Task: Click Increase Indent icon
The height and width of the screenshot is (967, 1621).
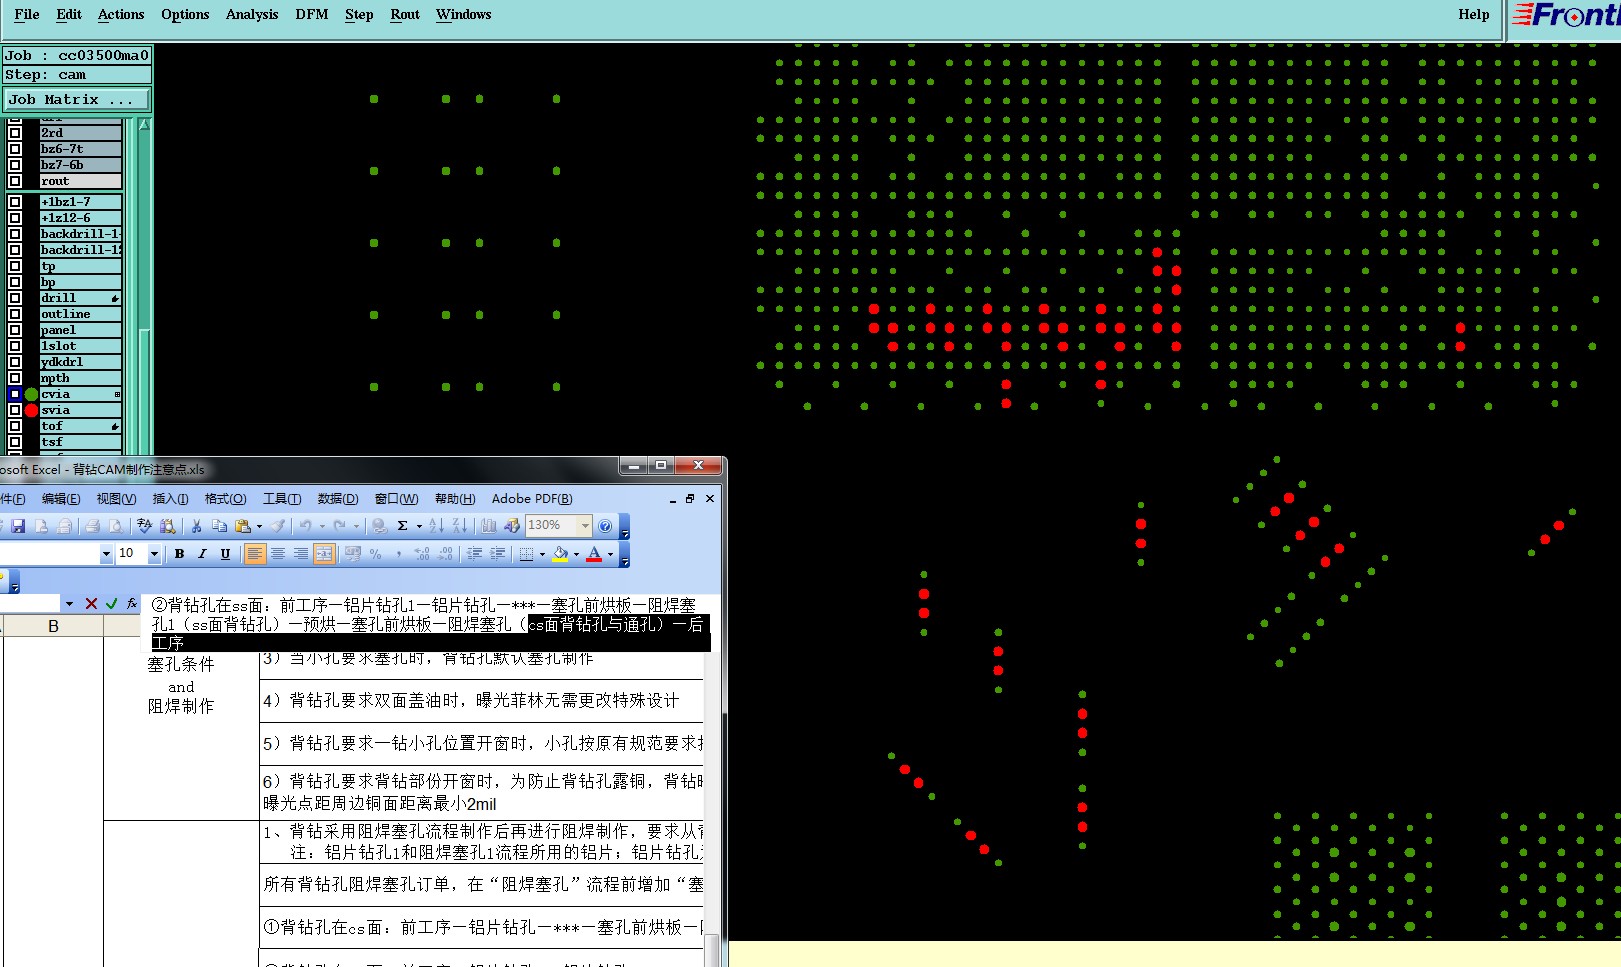Action: 497,554
